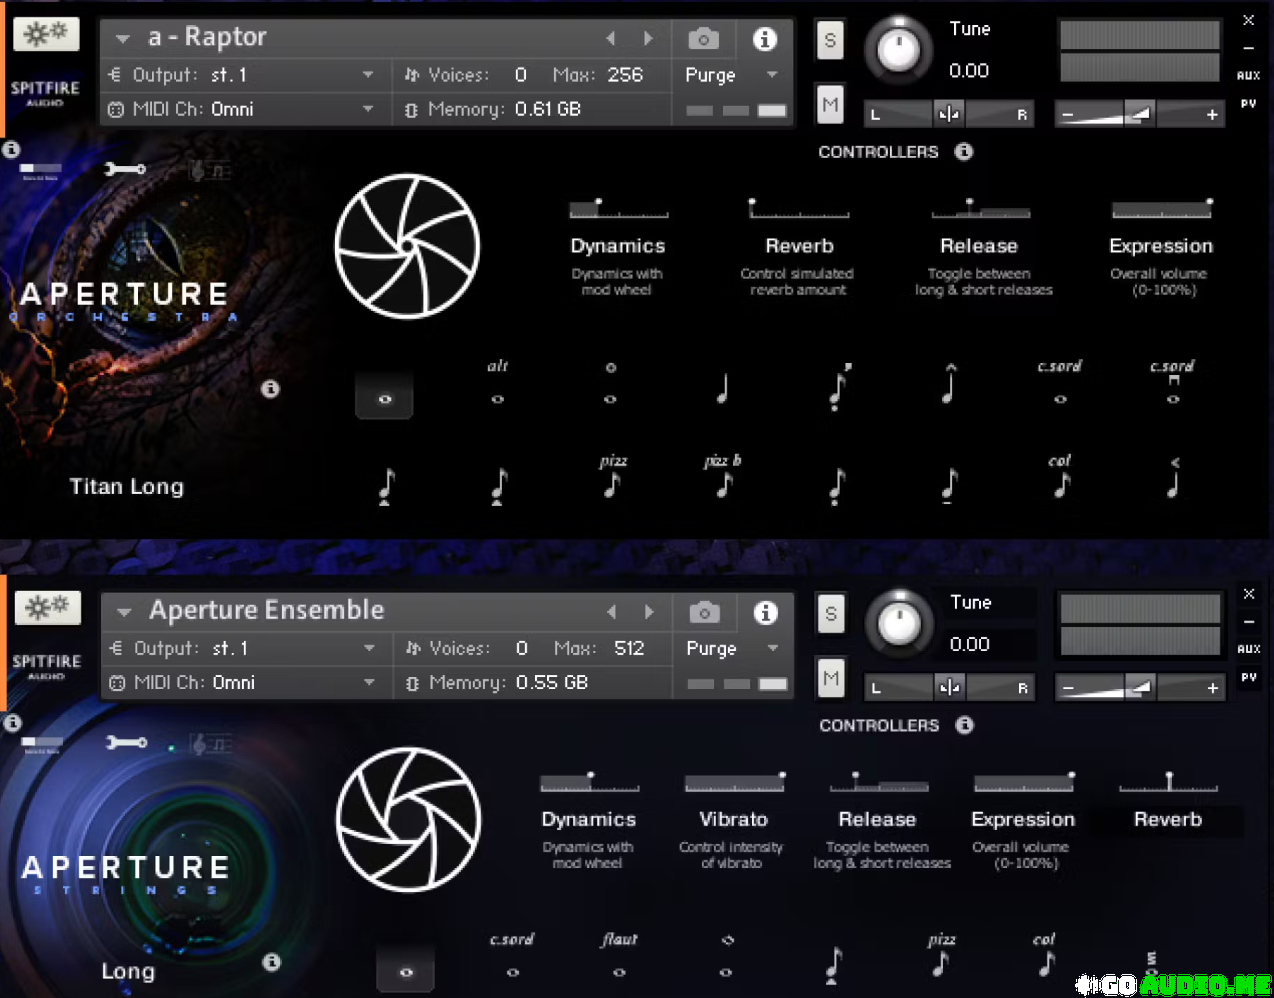Click the snapshot camera icon in Aperture Ensemble
The image size is (1274, 998).
pyautogui.click(x=704, y=612)
